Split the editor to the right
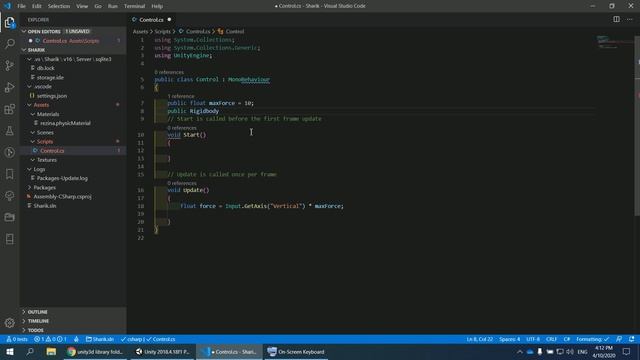640x360 pixels. pyautogui.click(x=616, y=19)
